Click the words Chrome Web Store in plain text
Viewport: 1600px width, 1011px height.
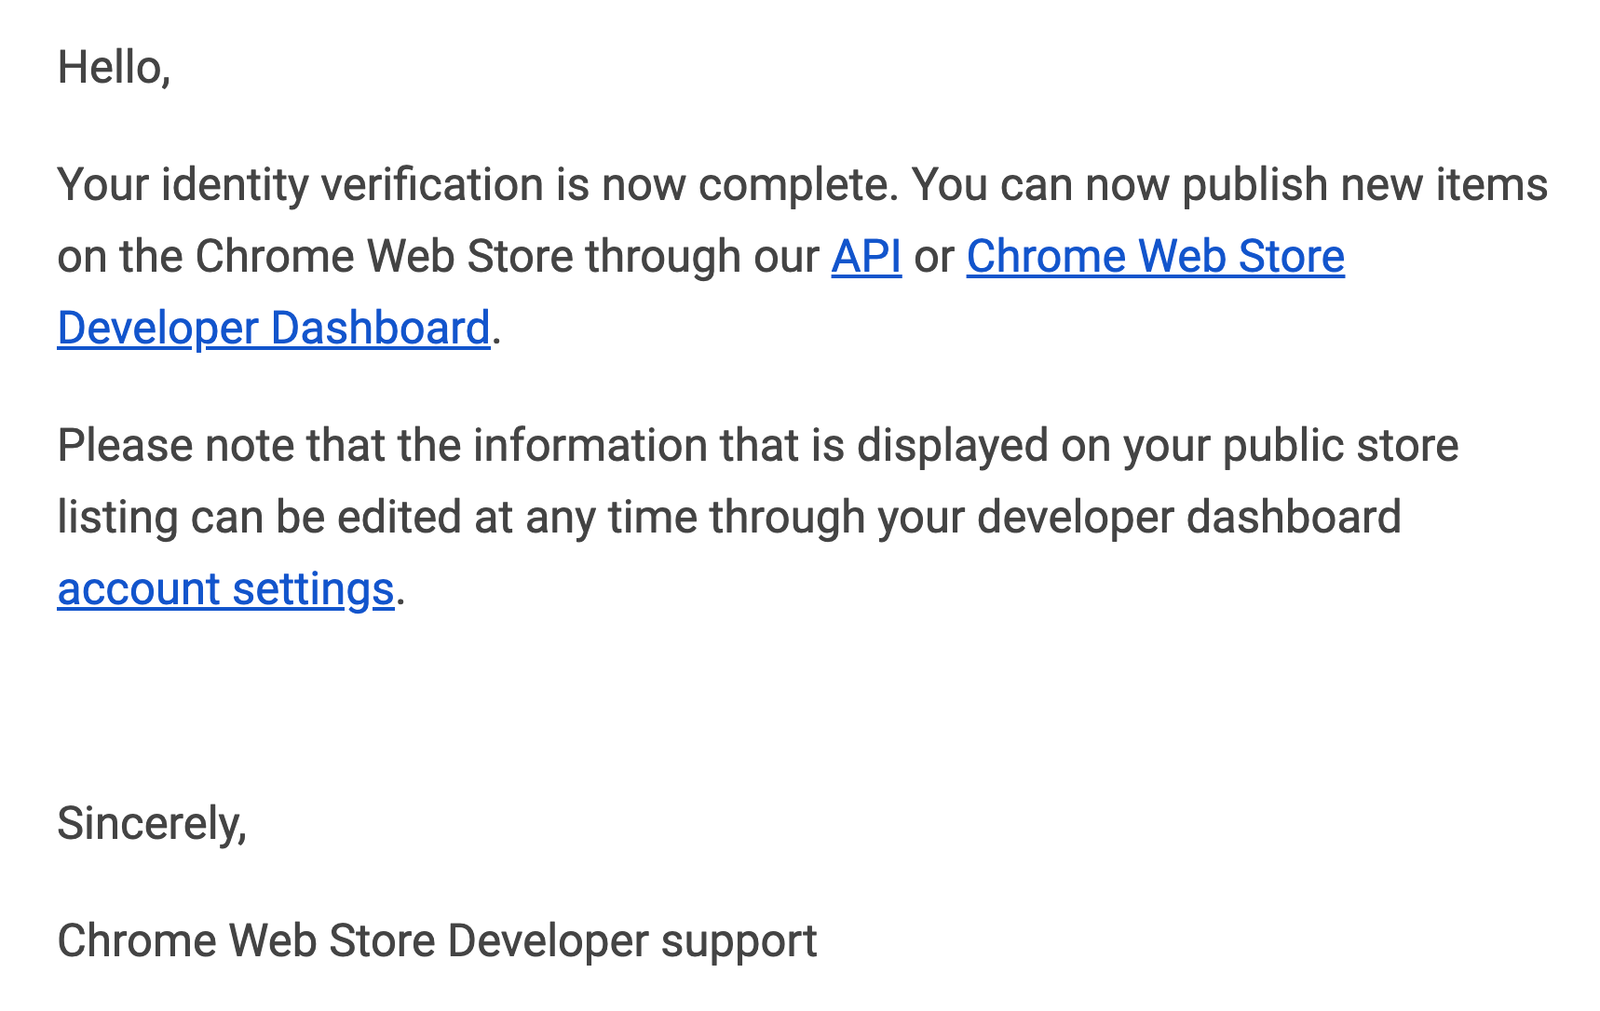380,256
